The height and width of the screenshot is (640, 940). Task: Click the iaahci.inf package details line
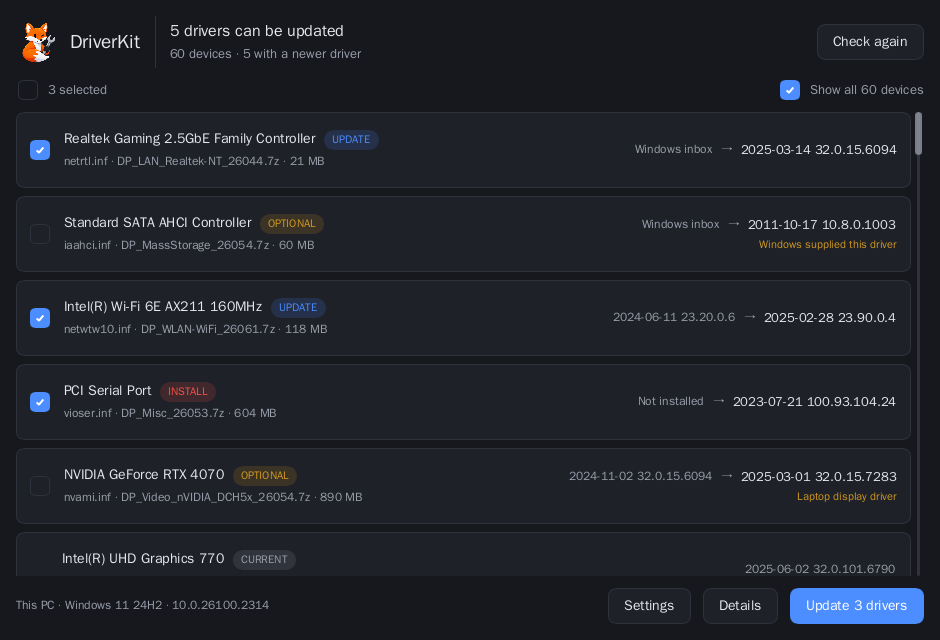pos(189,245)
